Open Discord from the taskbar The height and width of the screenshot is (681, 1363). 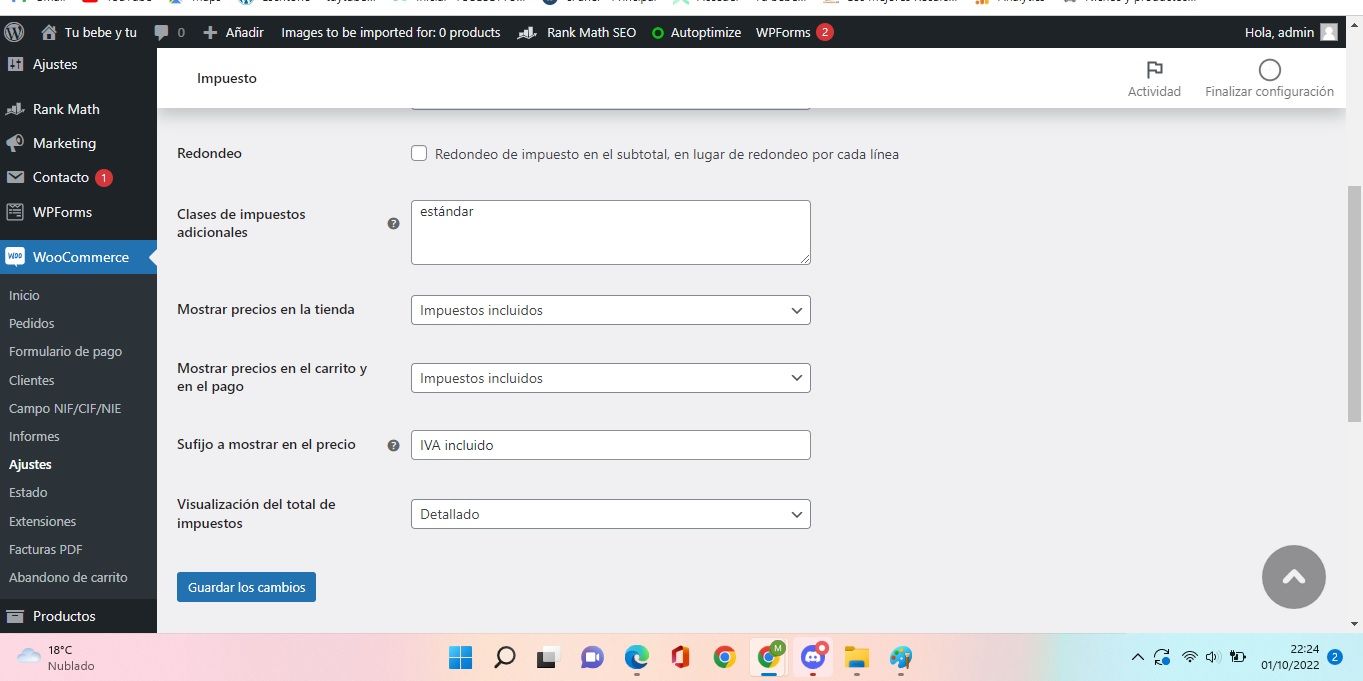pos(814,656)
